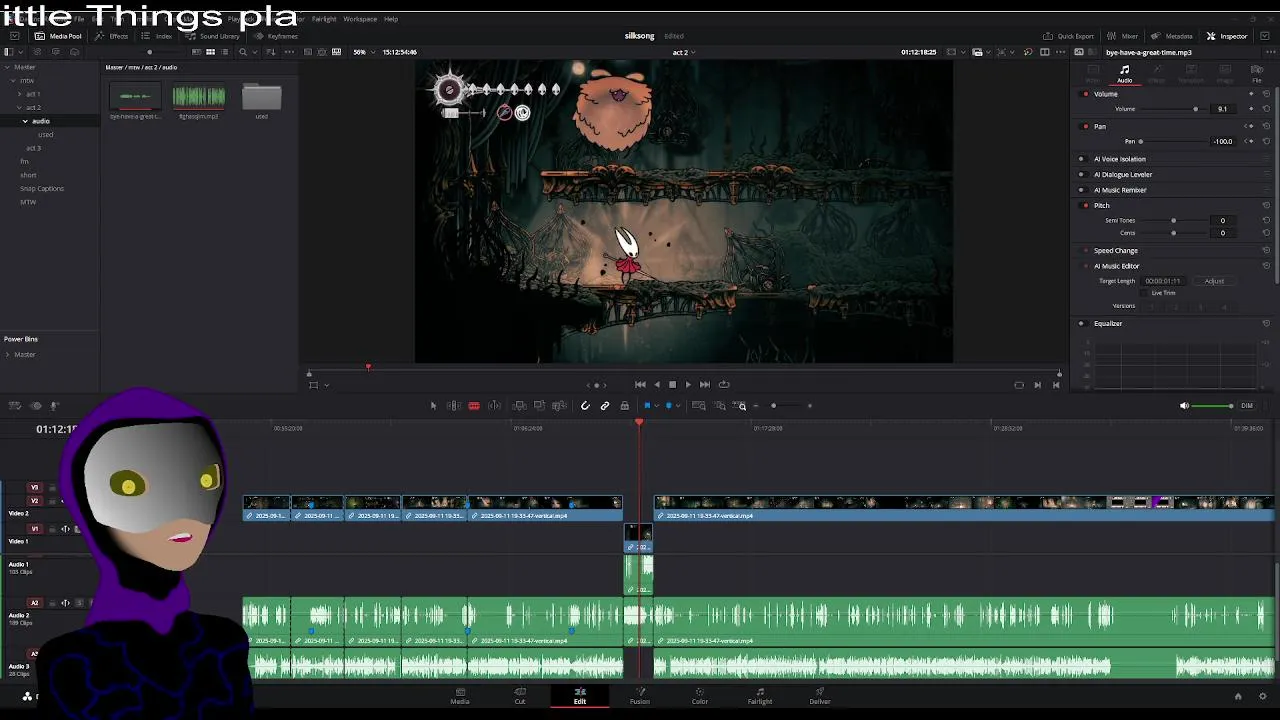Play the timeline forward
This screenshot has width=1280, height=720.
(688, 384)
